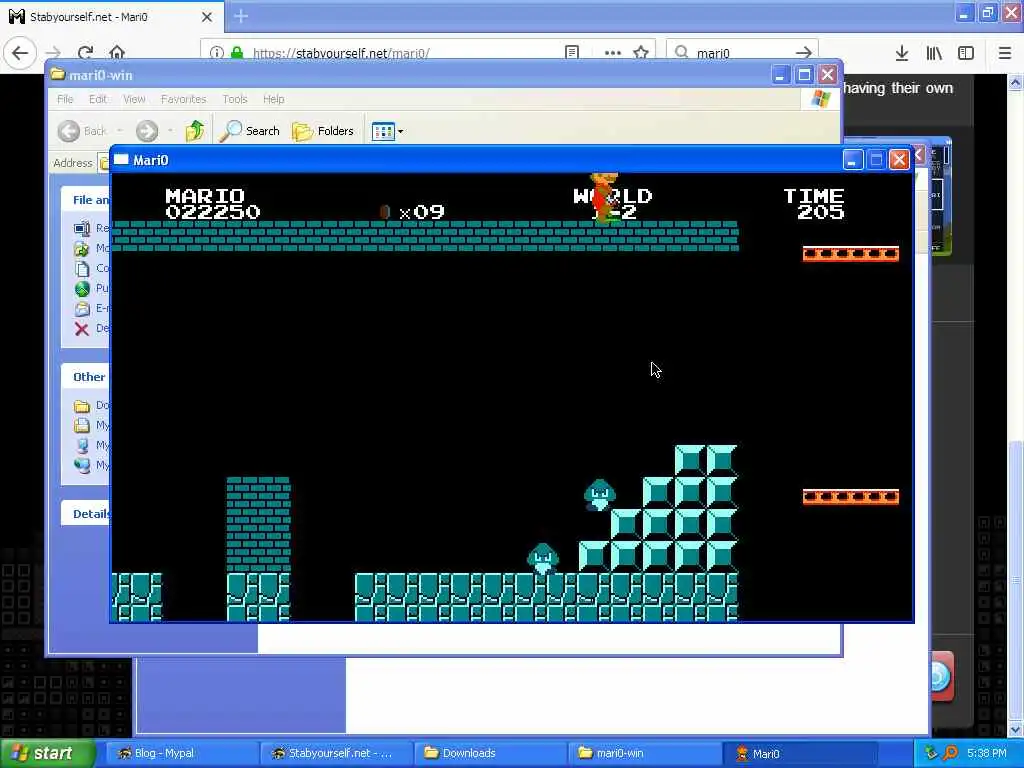Click the My Computer icon under Other Places
The width and height of the screenshot is (1024, 768).
point(82,445)
